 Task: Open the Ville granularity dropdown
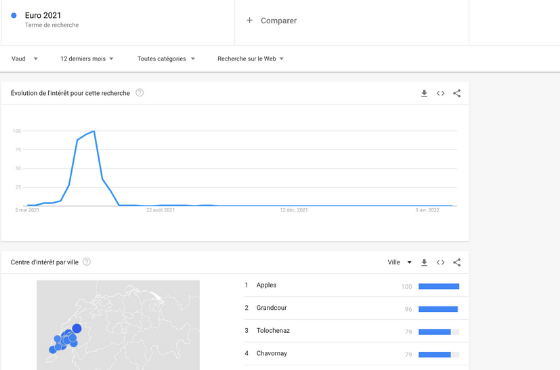pos(400,262)
